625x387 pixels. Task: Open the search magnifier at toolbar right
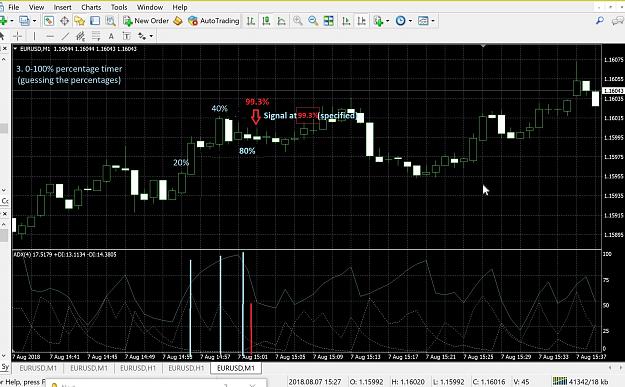point(599,21)
